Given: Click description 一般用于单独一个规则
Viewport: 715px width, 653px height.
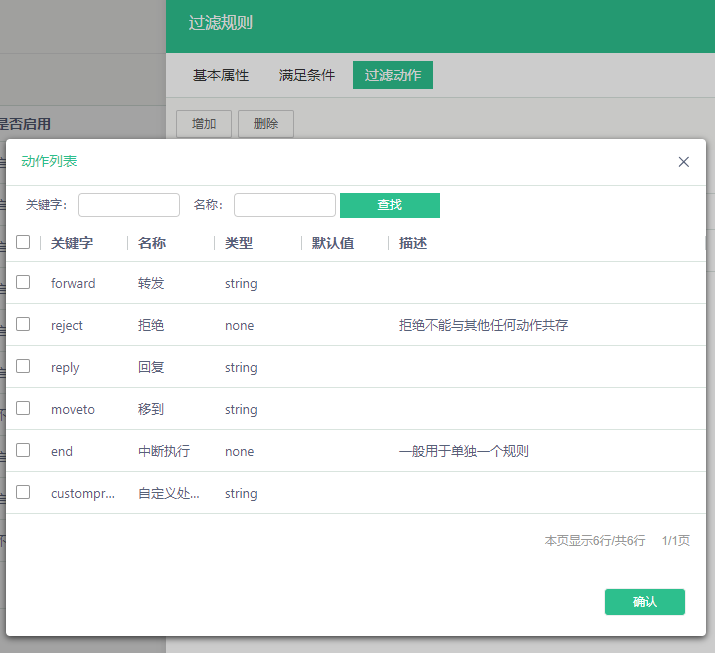Looking at the screenshot, I should pos(464,451).
